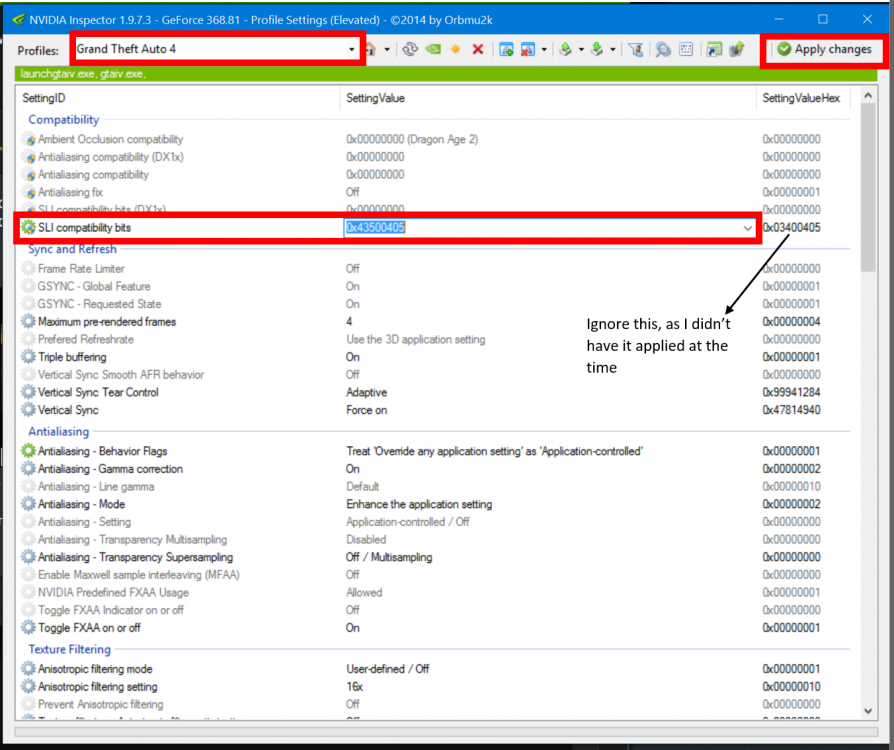Image resolution: width=894 pixels, height=750 pixels.
Task: Open the dropdown arrow beside the home icon
Action: pos(387,50)
